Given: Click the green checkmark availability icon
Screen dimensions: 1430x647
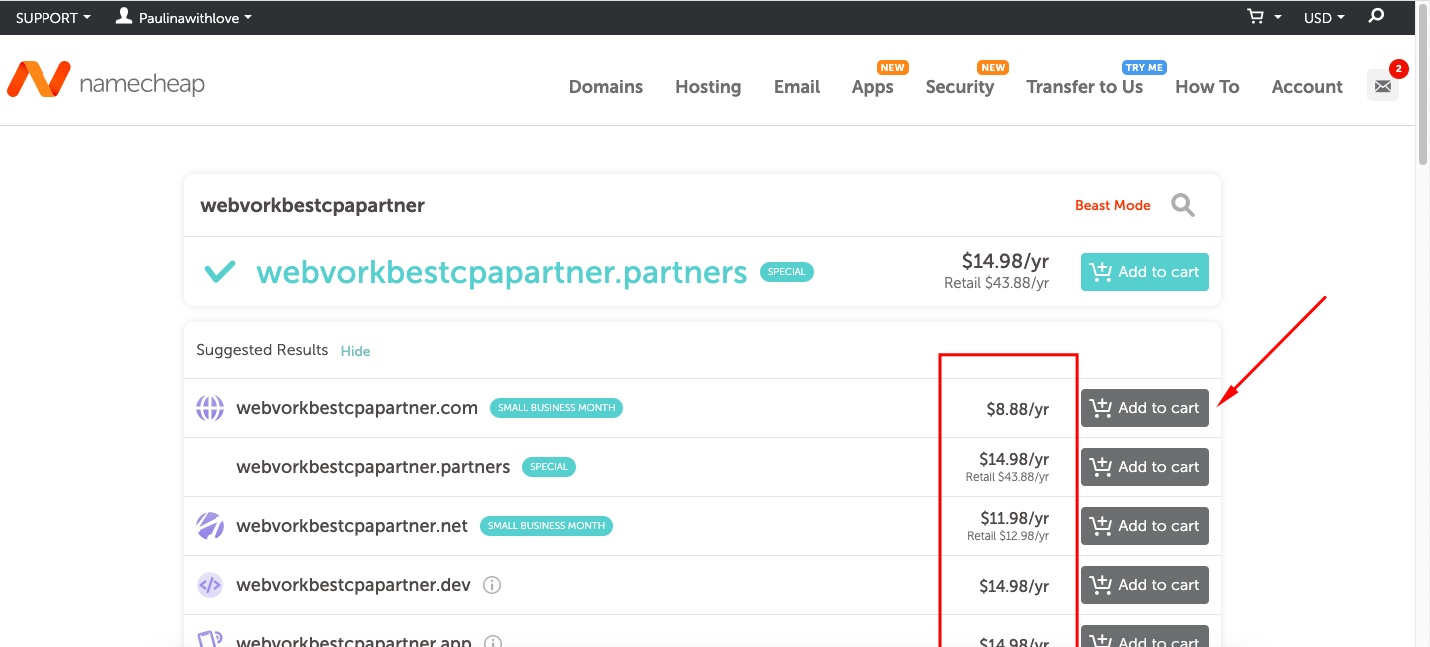Looking at the screenshot, I should point(220,271).
